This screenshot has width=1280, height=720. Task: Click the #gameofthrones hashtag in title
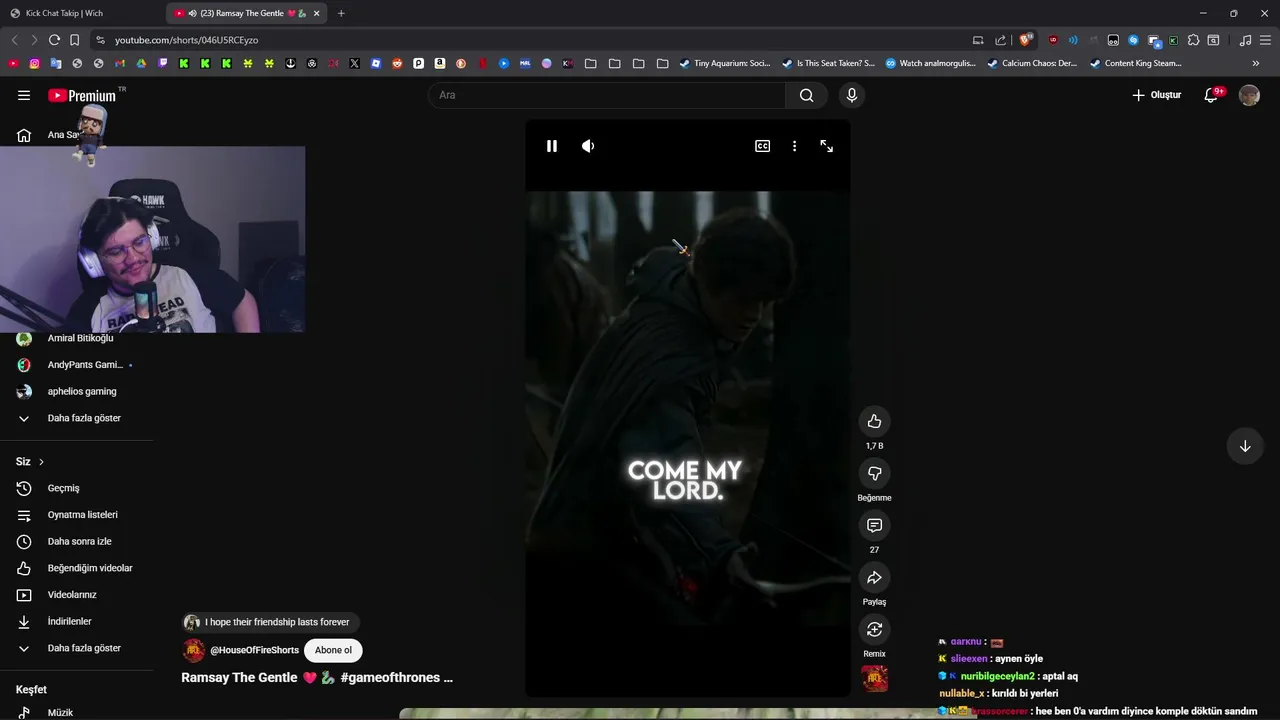click(390, 678)
